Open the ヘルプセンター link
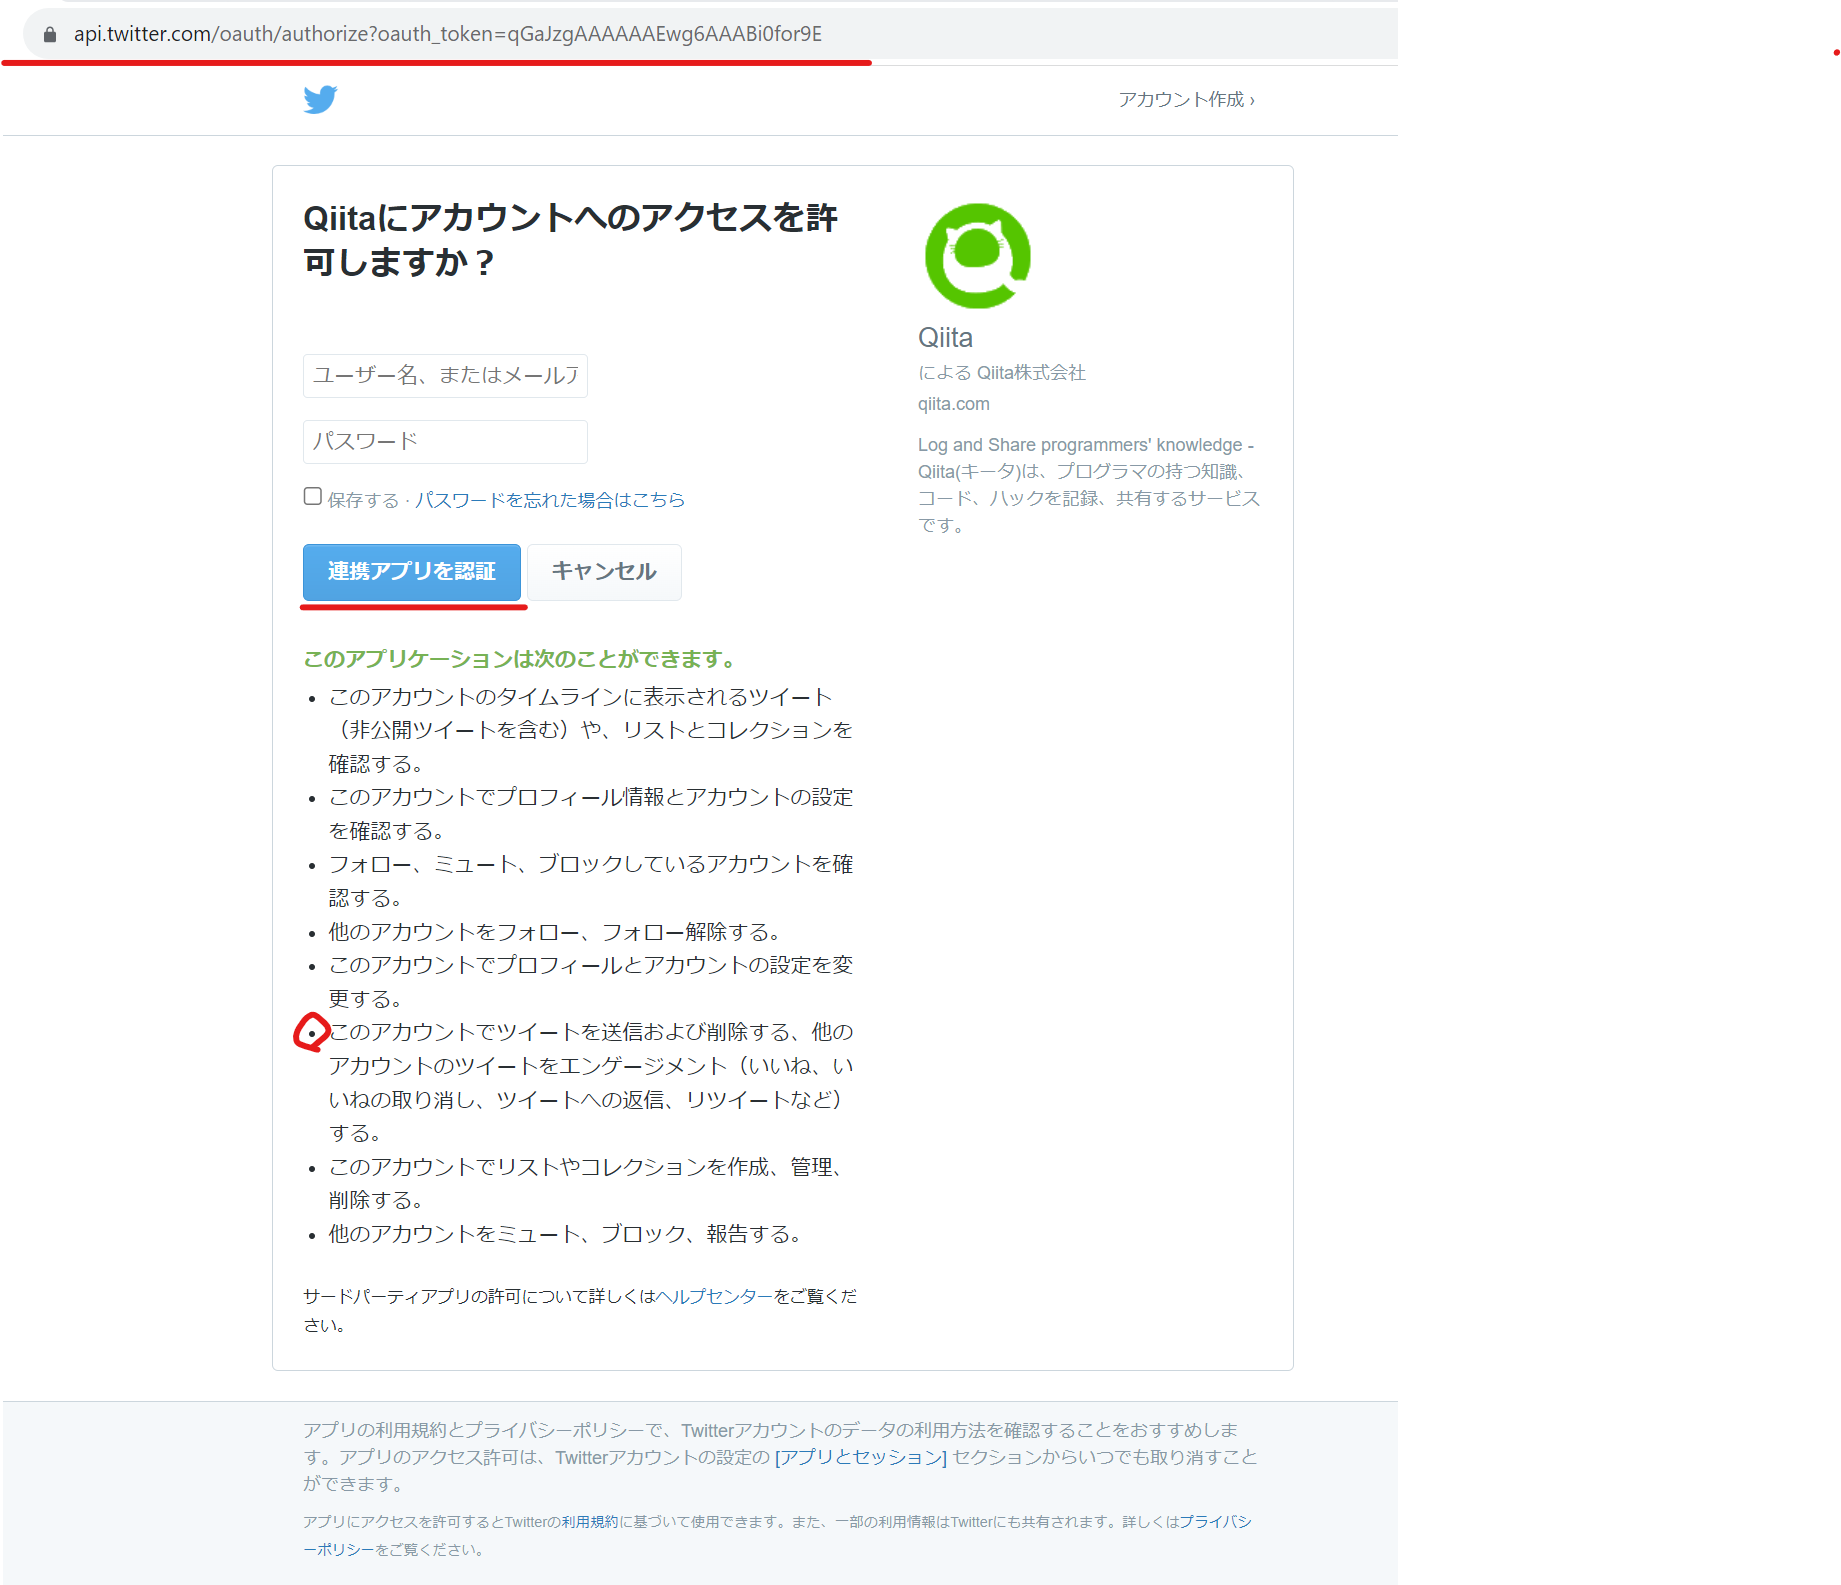The height and width of the screenshot is (1585, 1841). (x=714, y=1297)
